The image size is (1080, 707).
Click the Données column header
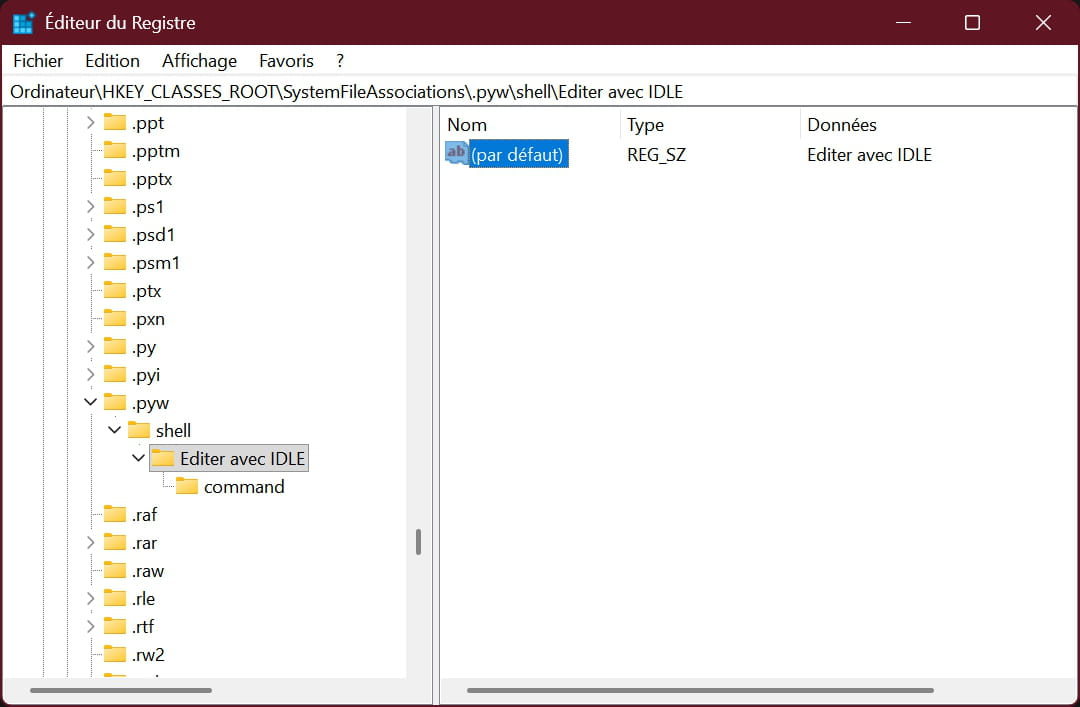(937, 125)
